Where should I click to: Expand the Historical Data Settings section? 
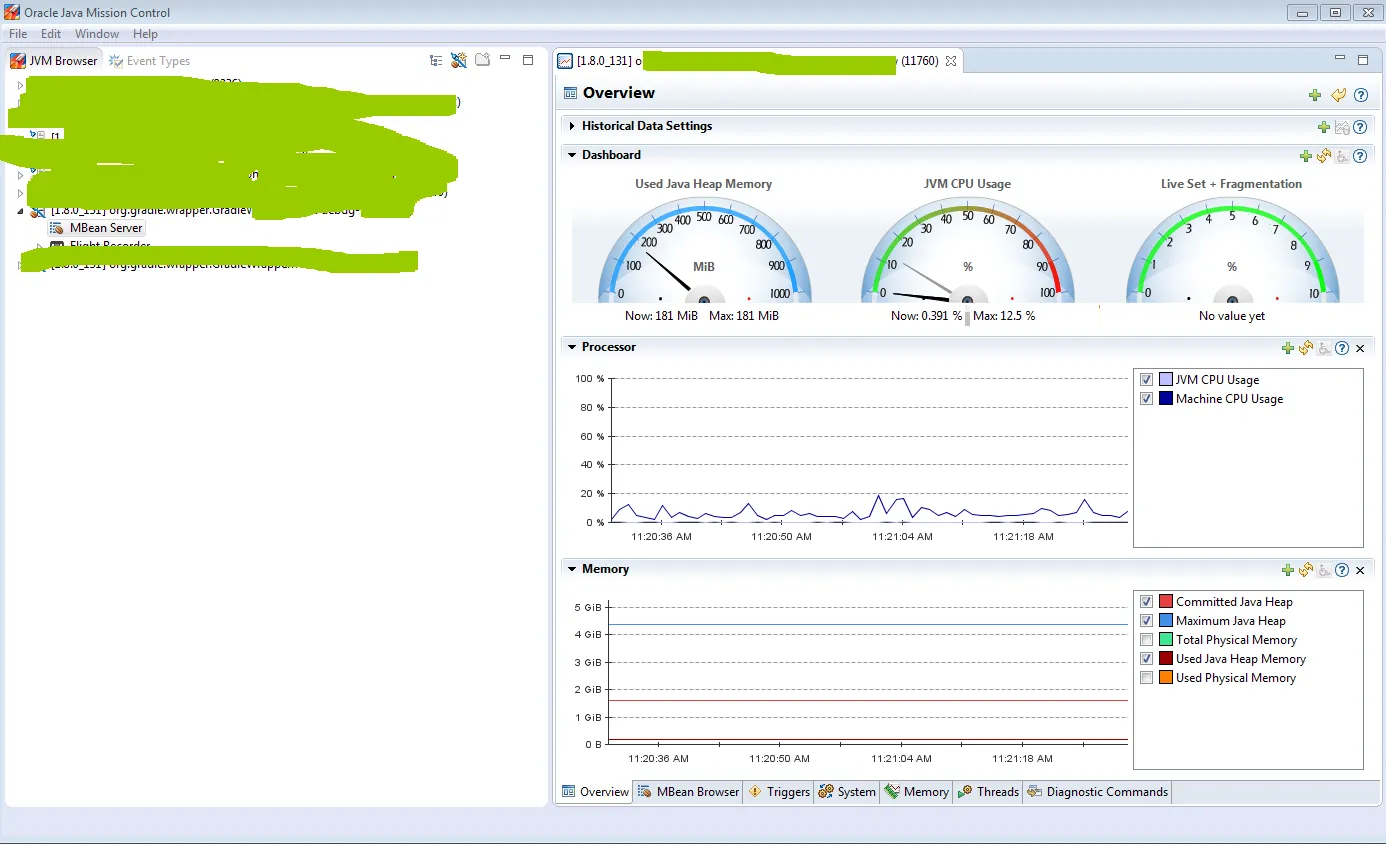click(572, 126)
